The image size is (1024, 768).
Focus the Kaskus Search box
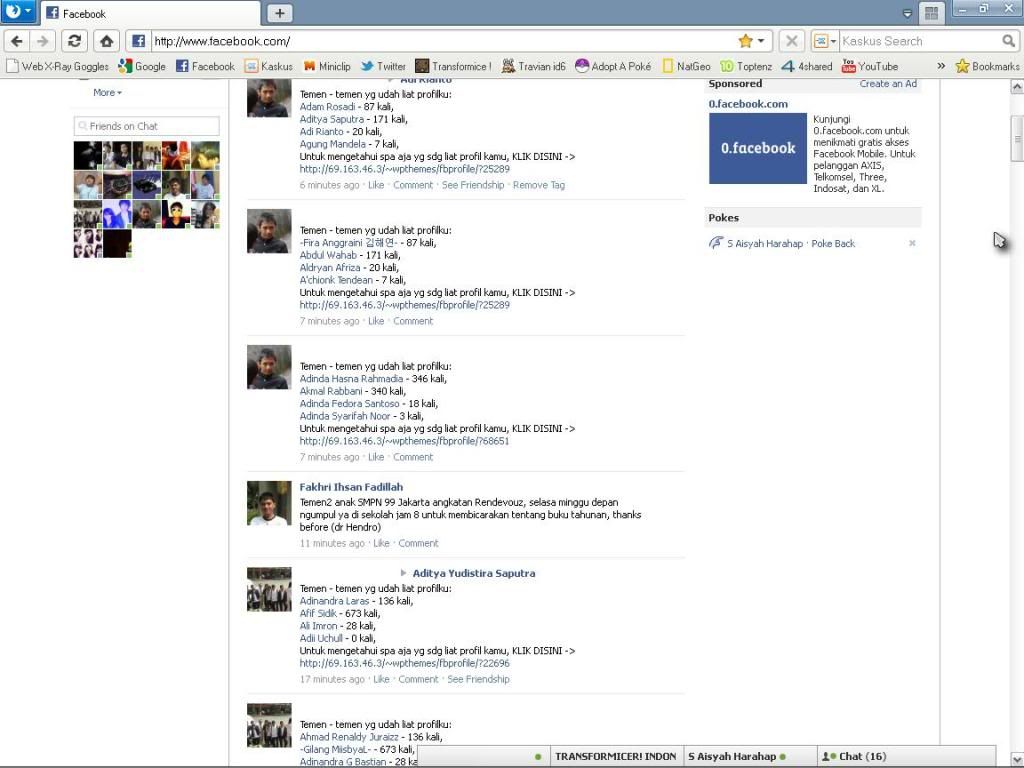click(921, 41)
